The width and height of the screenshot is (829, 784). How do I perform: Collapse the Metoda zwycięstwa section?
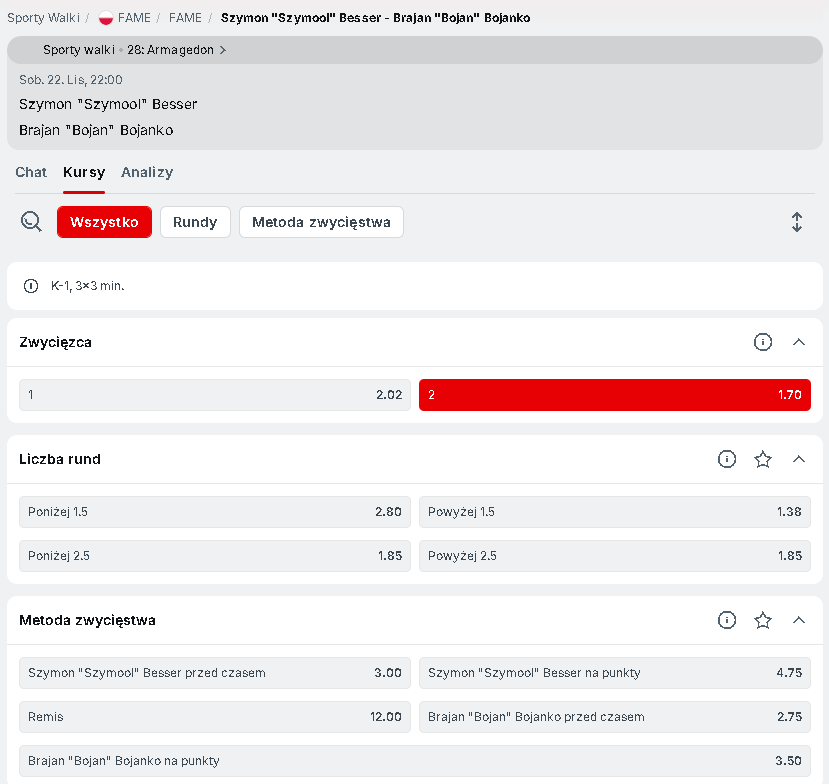point(798,620)
